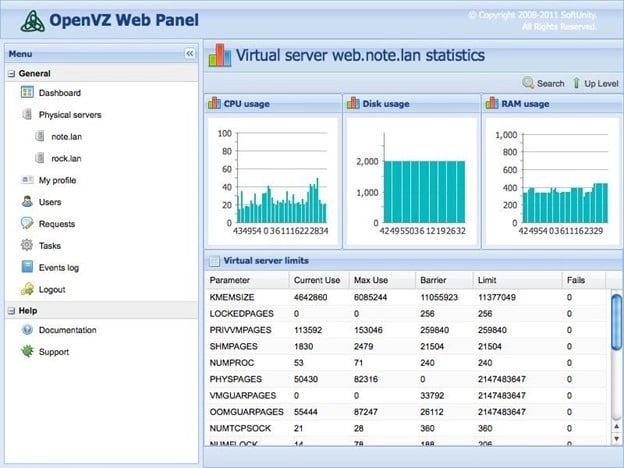Go to My profile

coord(57,180)
